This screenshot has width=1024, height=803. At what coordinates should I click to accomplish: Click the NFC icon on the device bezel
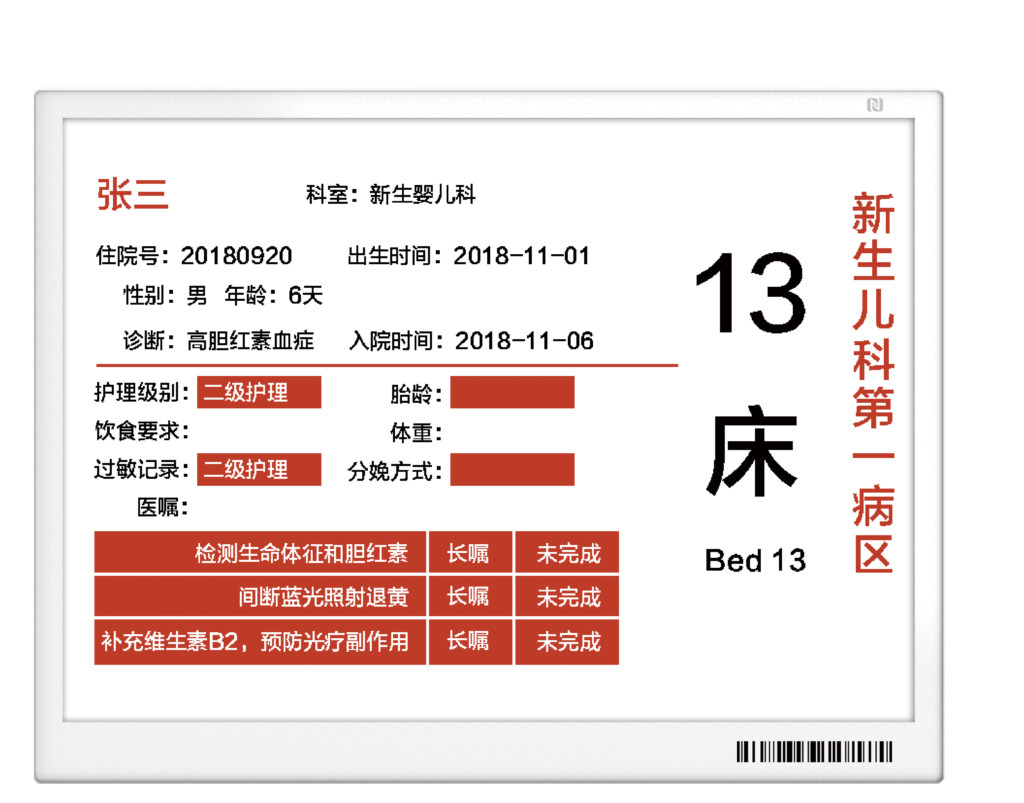874,105
